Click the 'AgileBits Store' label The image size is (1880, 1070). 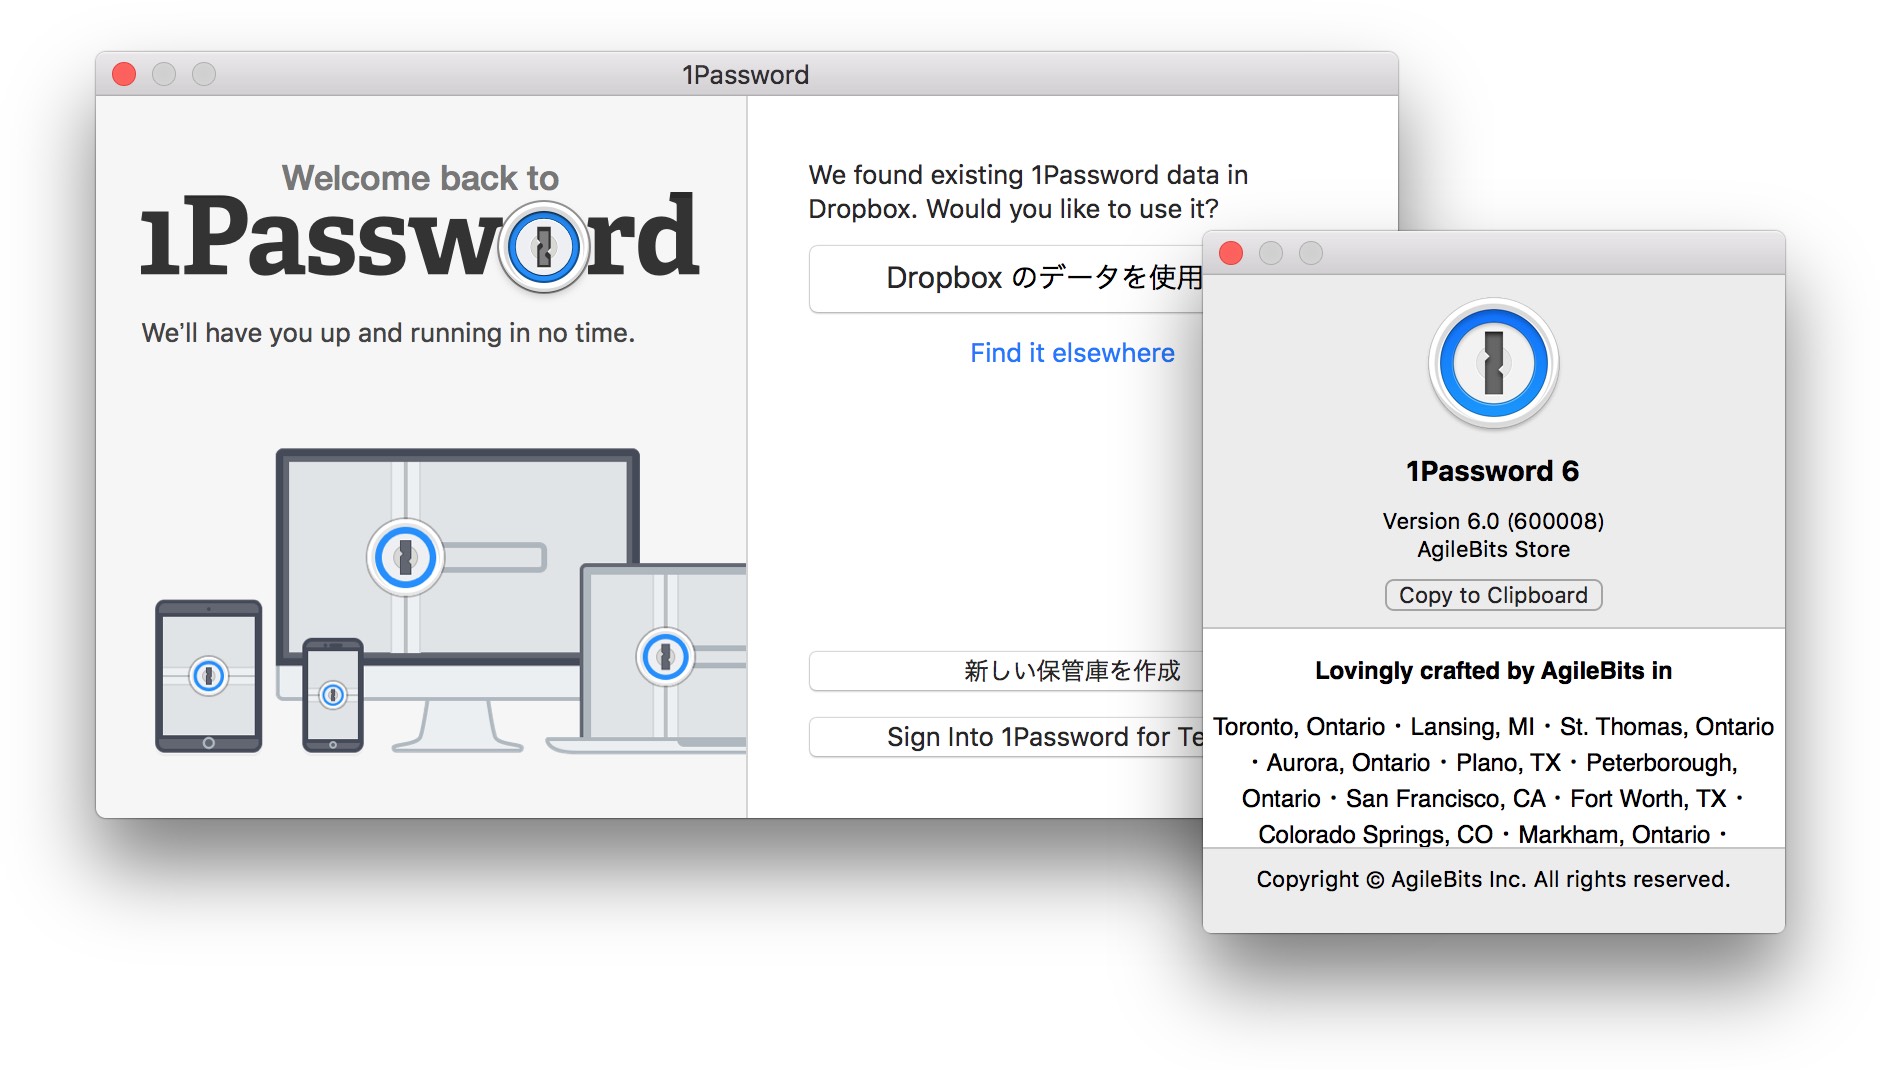point(1493,549)
